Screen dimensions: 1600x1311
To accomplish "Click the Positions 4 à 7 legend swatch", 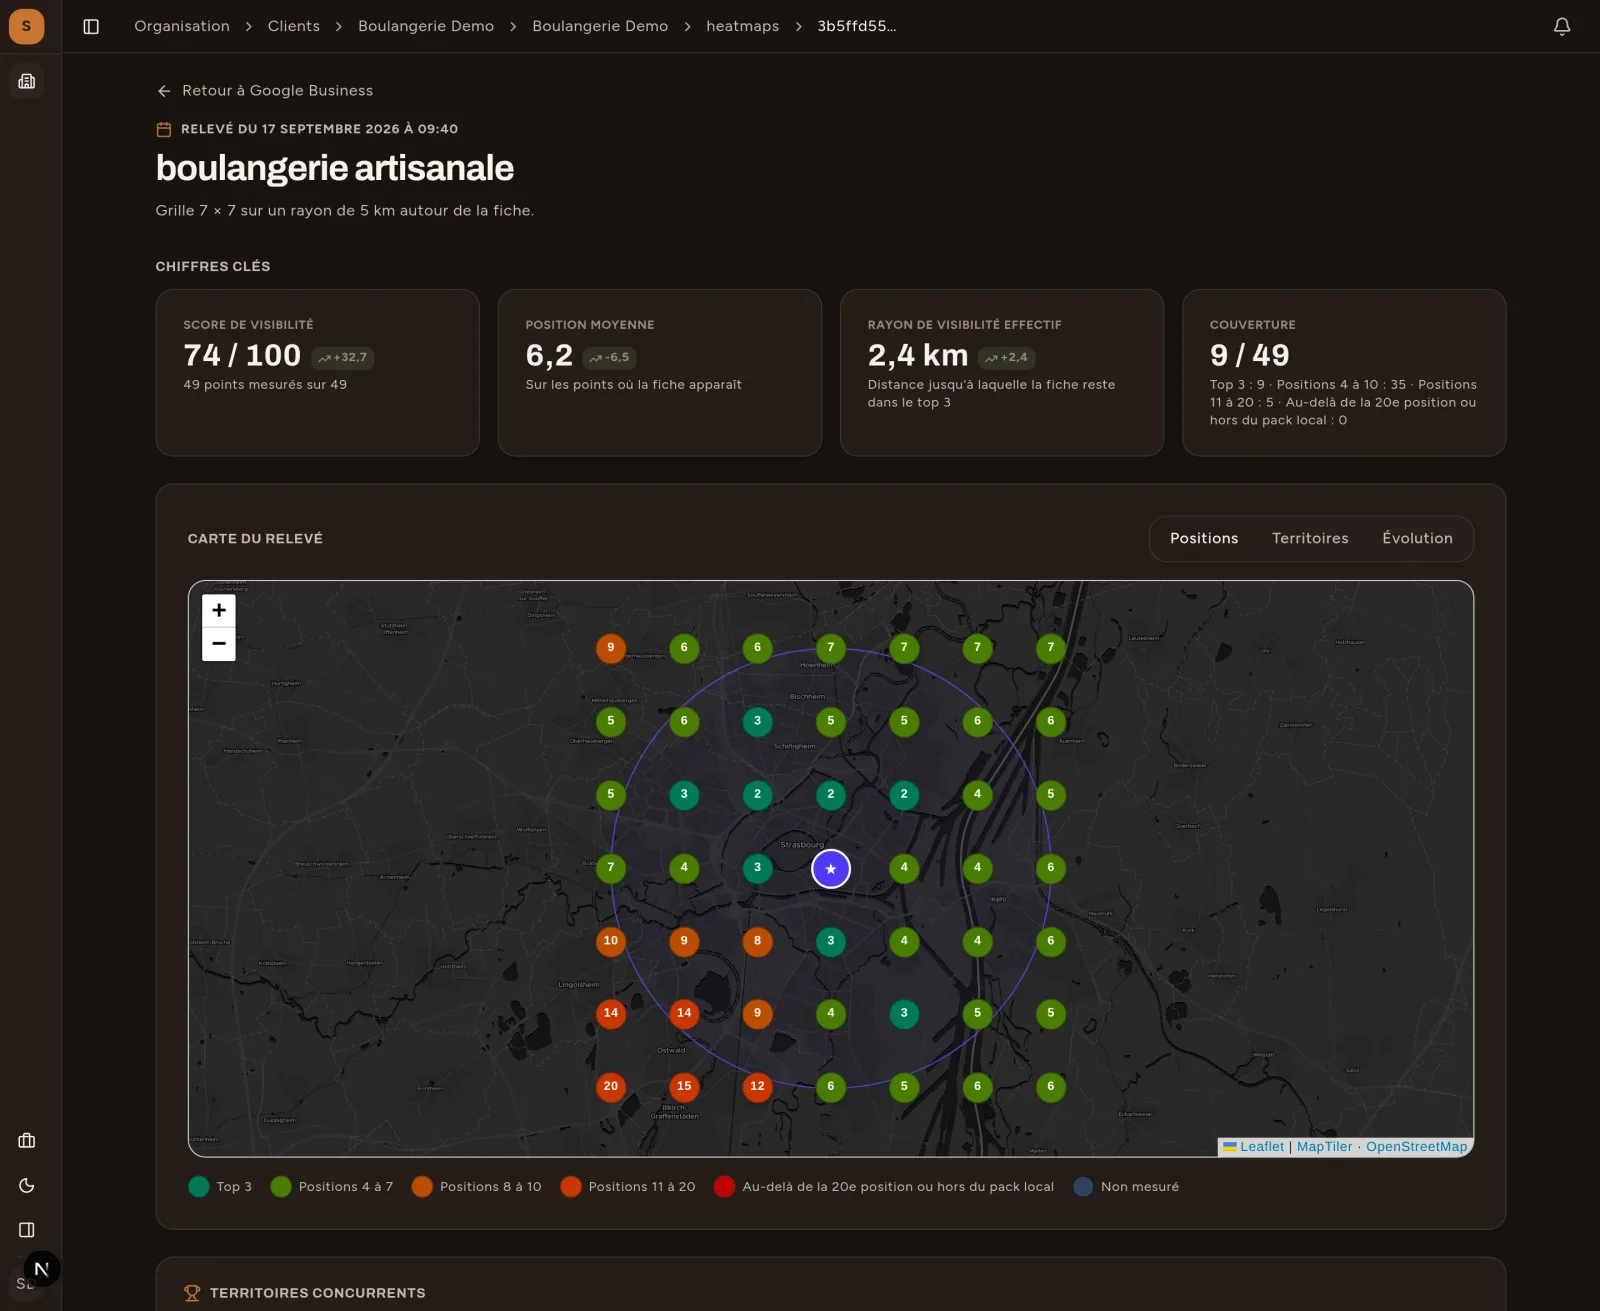I will pos(281,1187).
